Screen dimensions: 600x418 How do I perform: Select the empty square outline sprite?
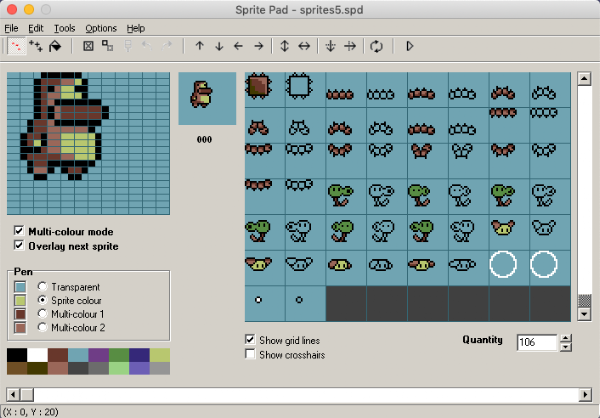(x=305, y=90)
